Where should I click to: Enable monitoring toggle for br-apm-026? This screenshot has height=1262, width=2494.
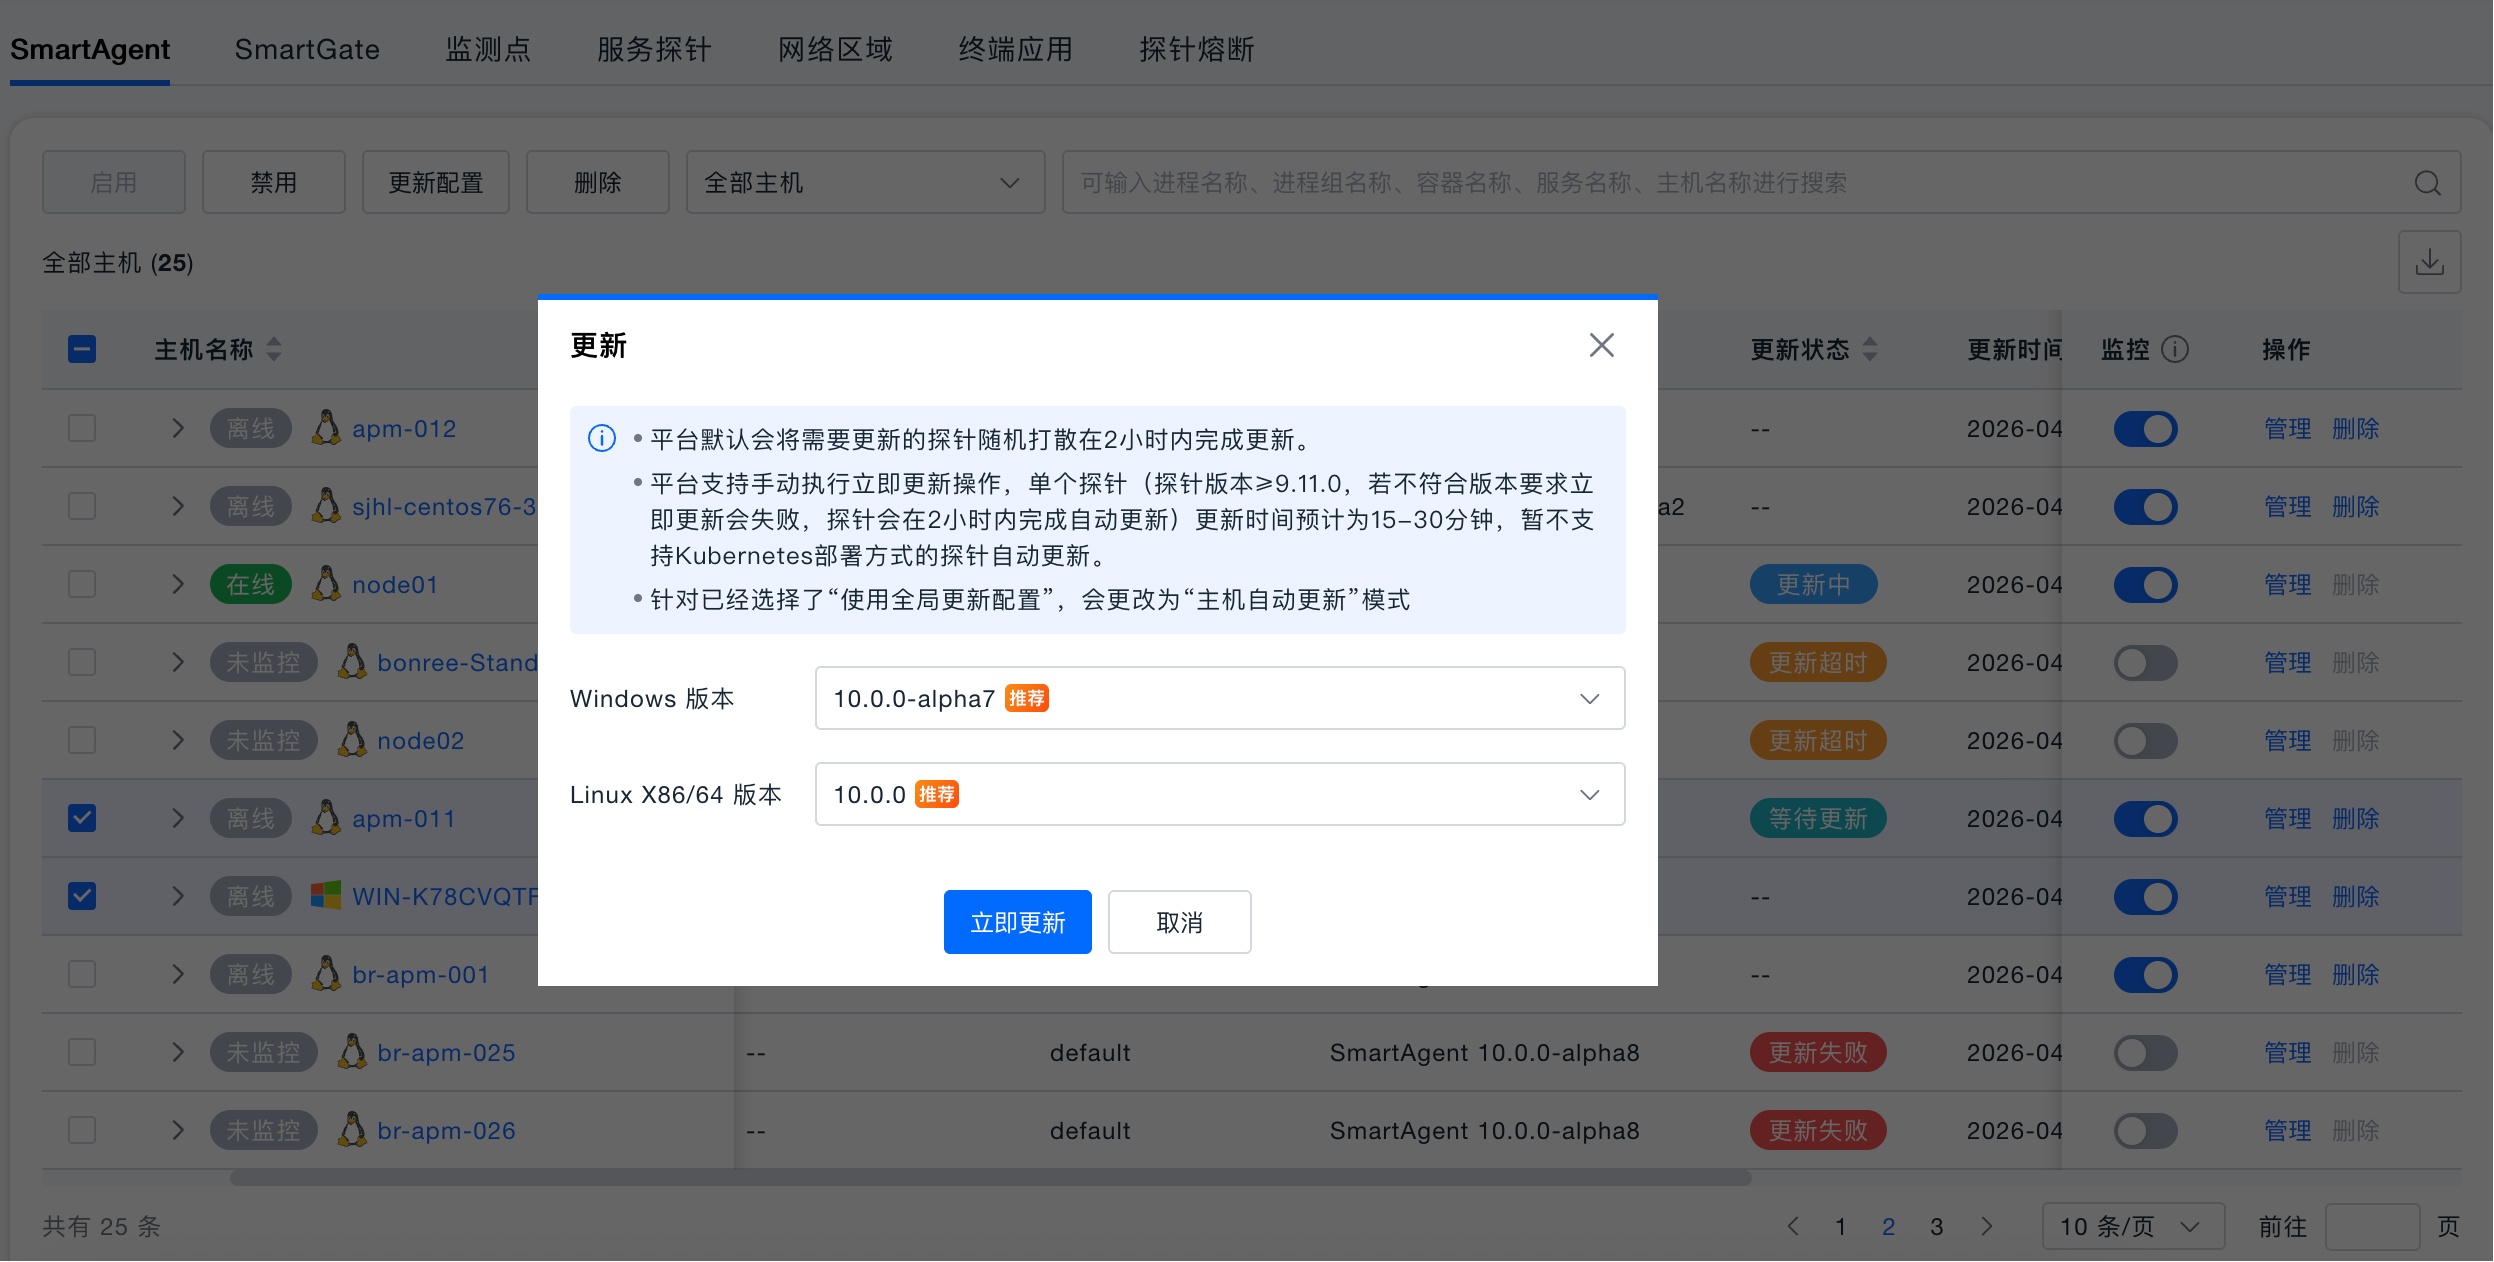pyautogui.click(x=2145, y=1131)
